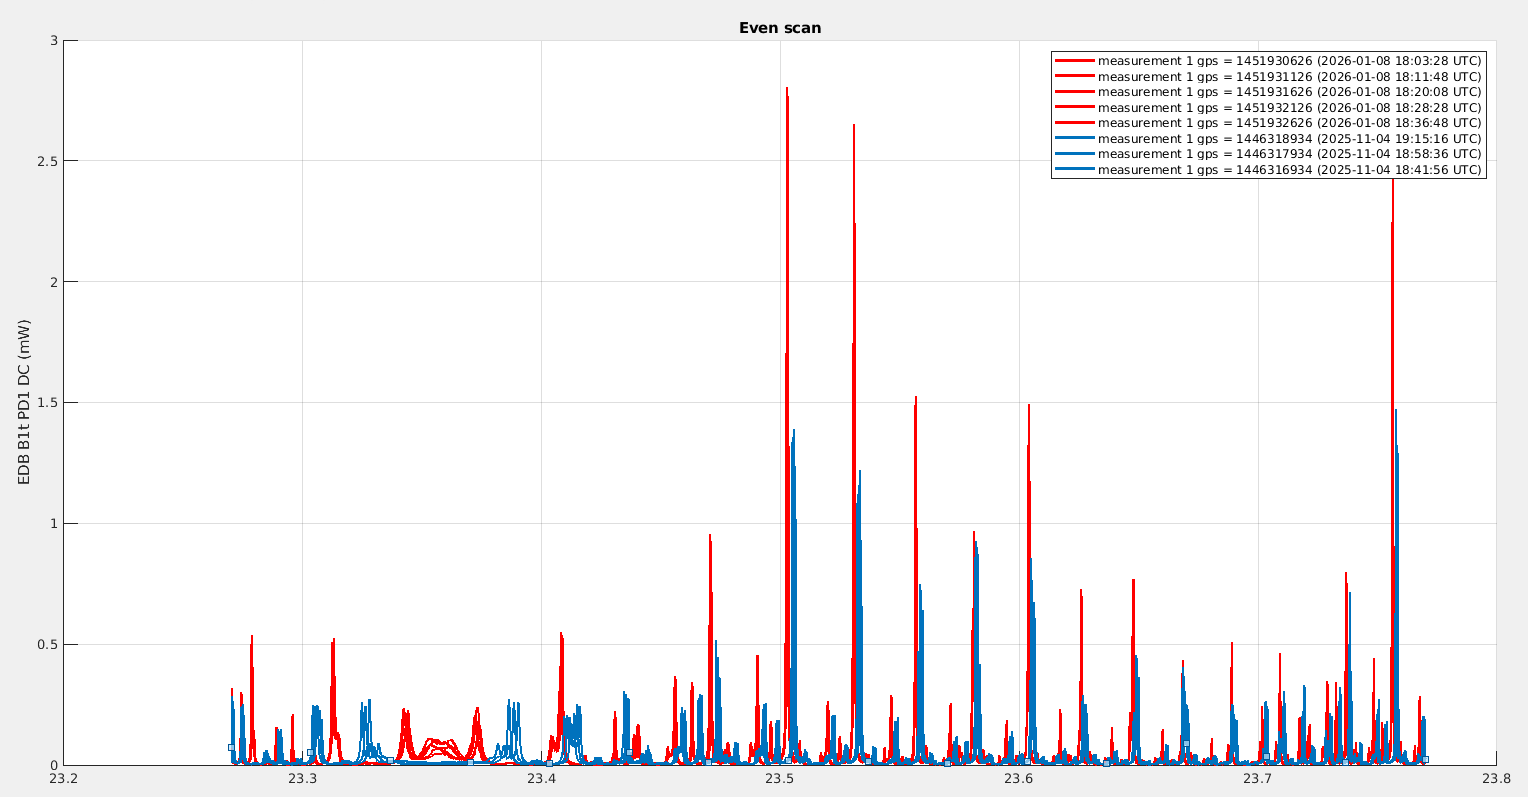Click the x-axis tick label 23.5
Viewport: 1528px width, 797px height.
click(779, 779)
